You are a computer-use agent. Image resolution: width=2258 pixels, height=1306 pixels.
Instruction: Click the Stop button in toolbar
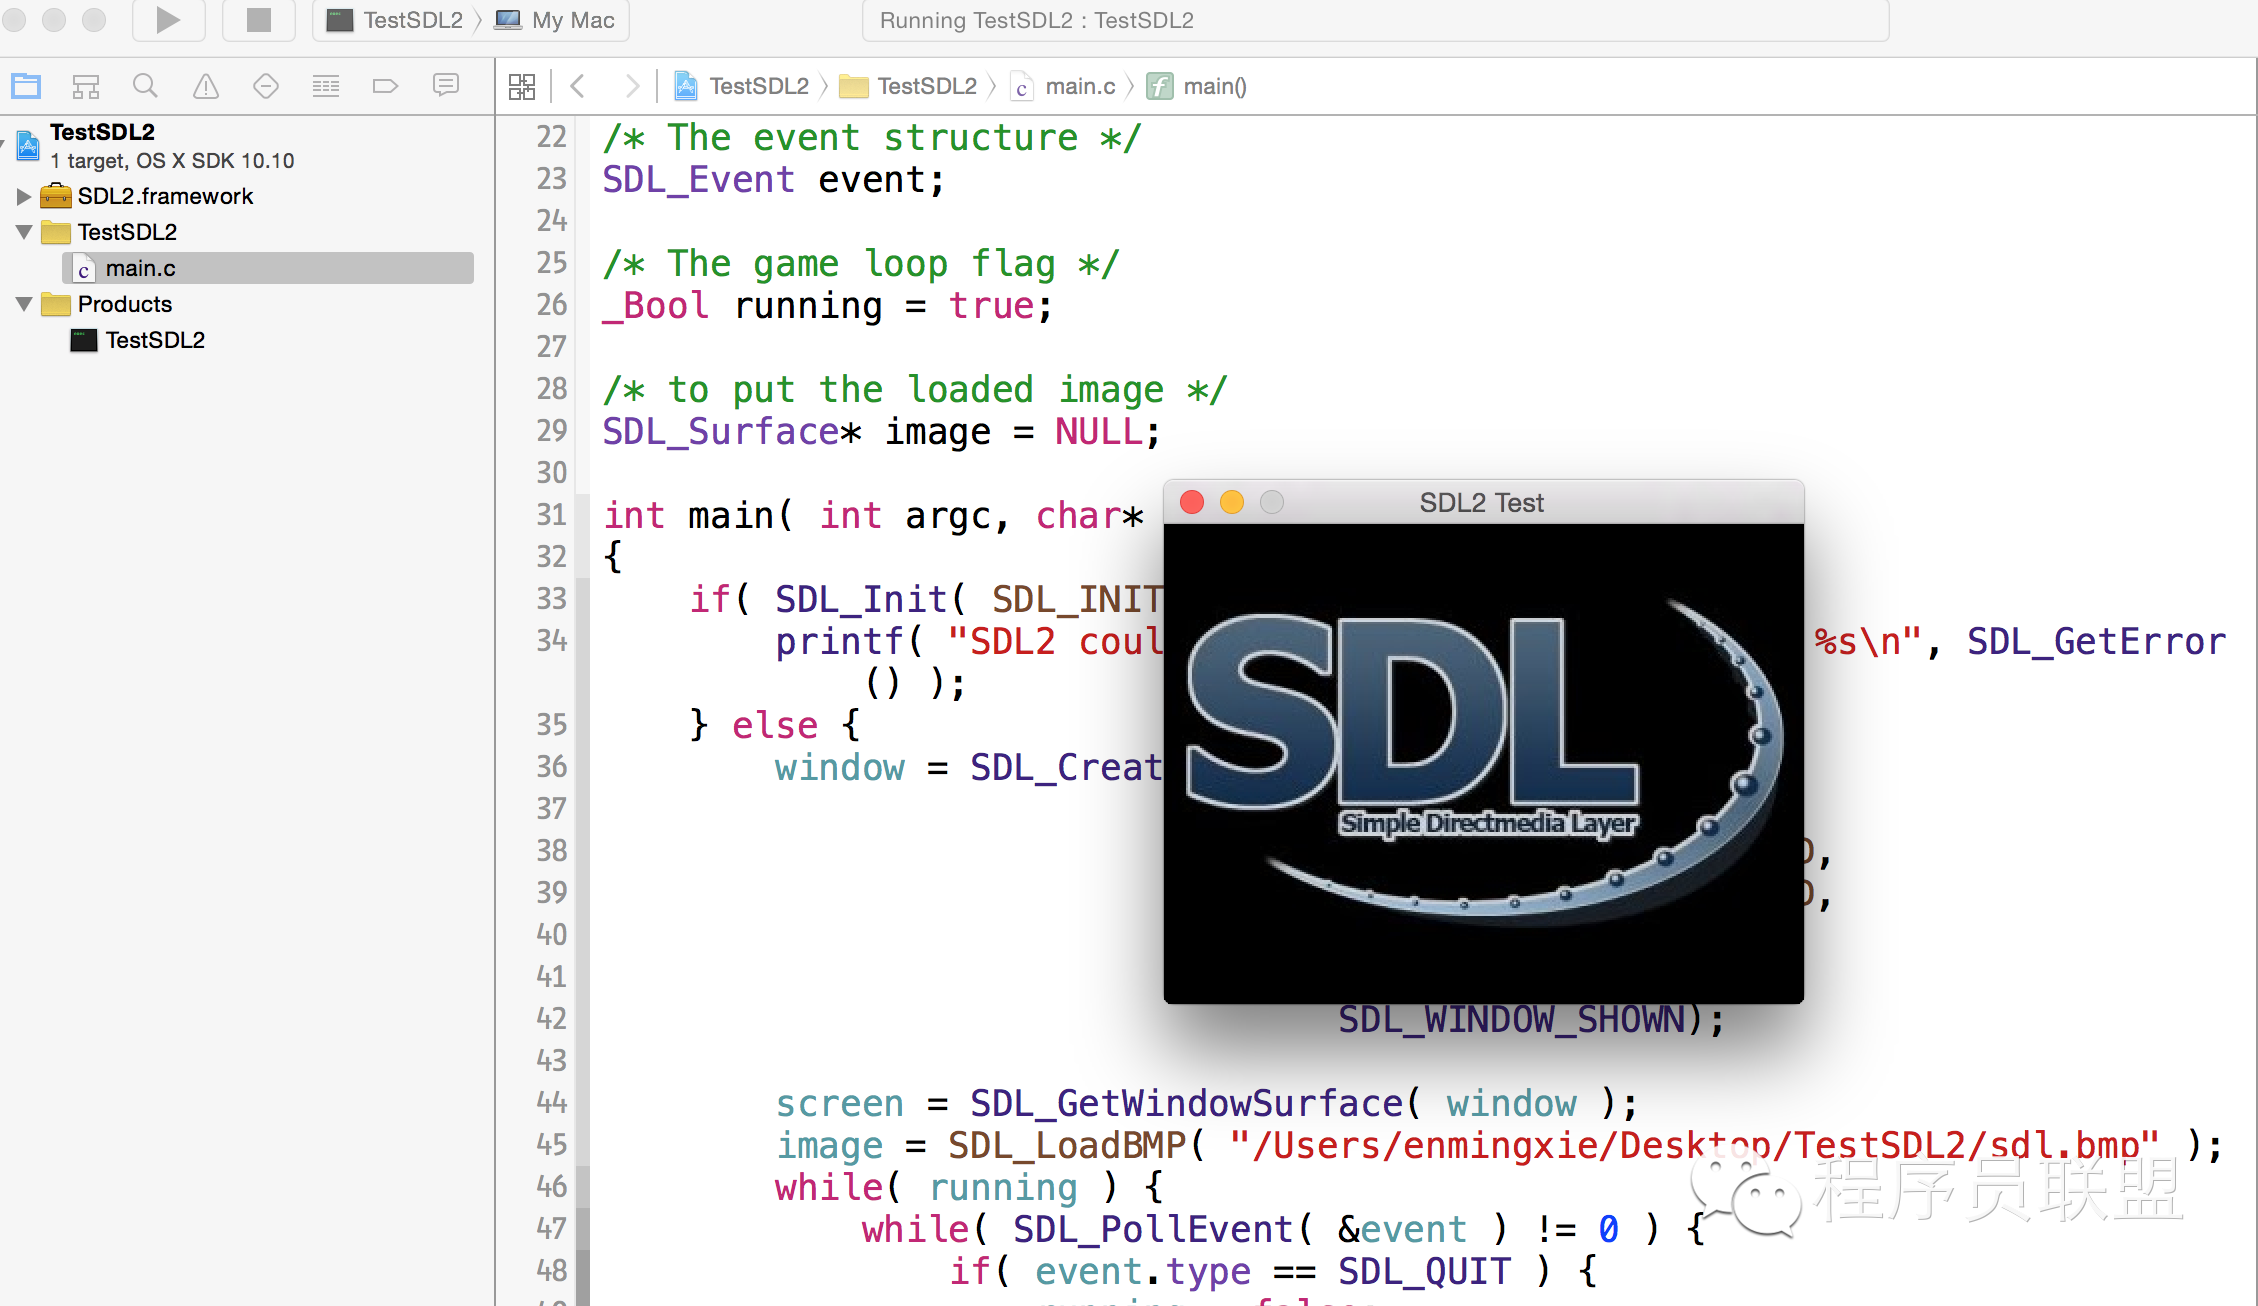259,19
